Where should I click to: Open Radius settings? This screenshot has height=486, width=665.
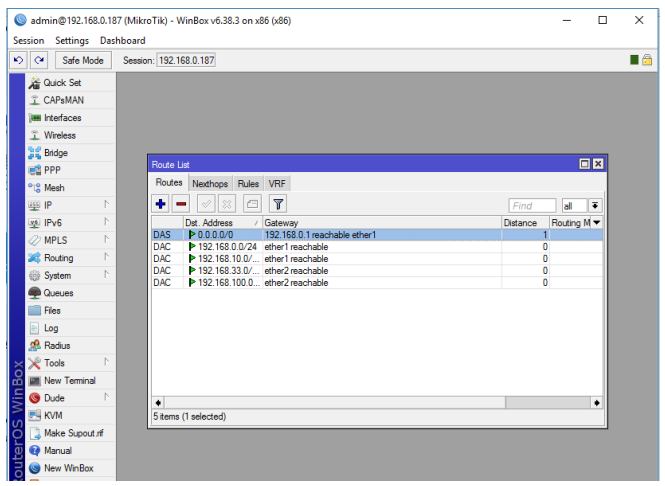(71, 345)
